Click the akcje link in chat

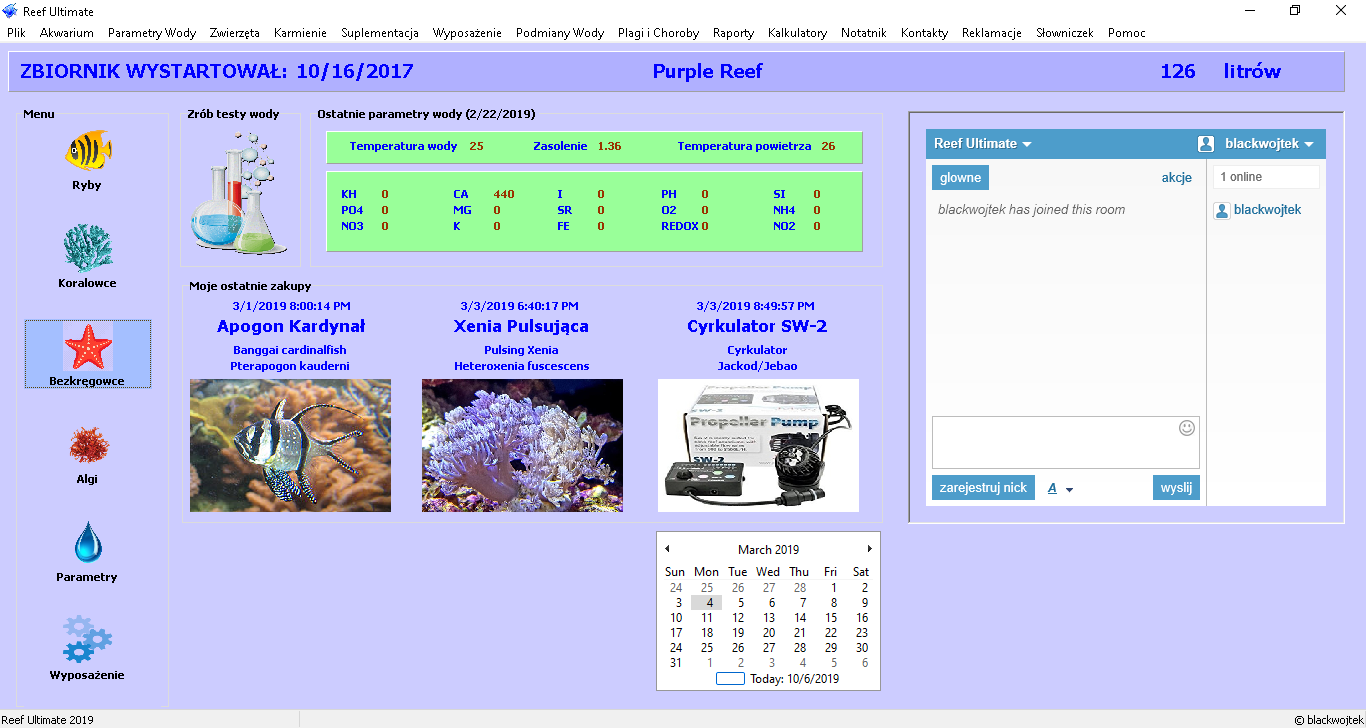(1176, 178)
